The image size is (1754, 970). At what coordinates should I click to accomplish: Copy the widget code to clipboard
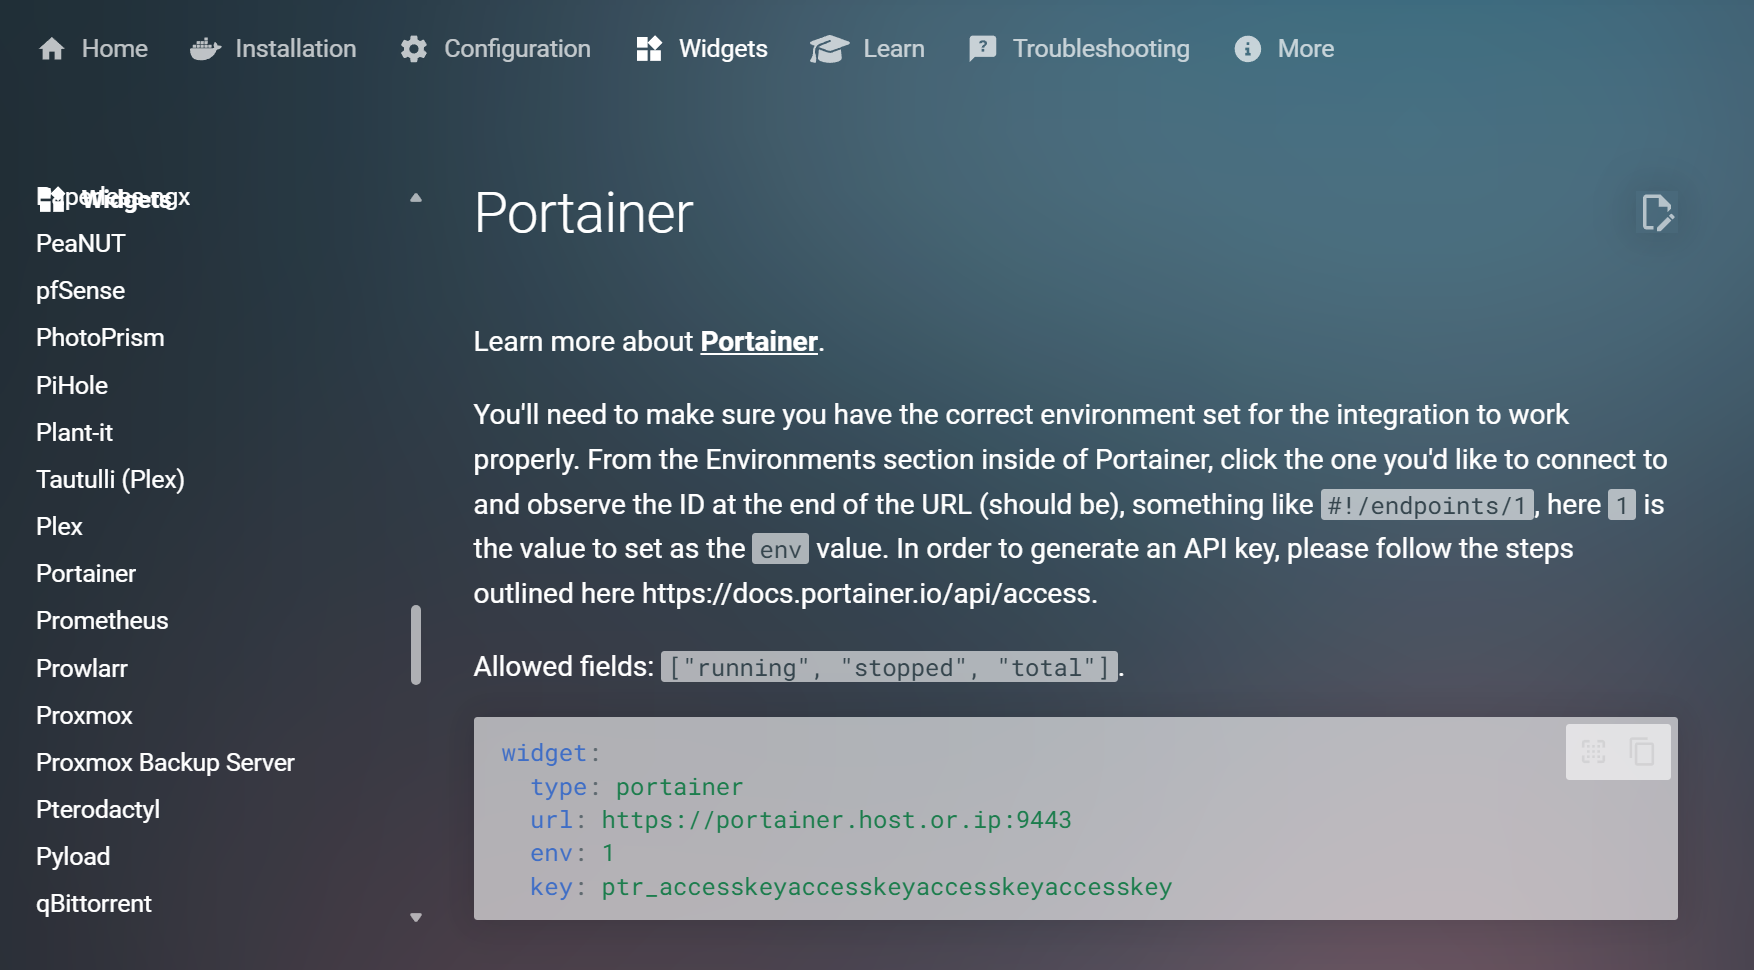(1642, 752)
